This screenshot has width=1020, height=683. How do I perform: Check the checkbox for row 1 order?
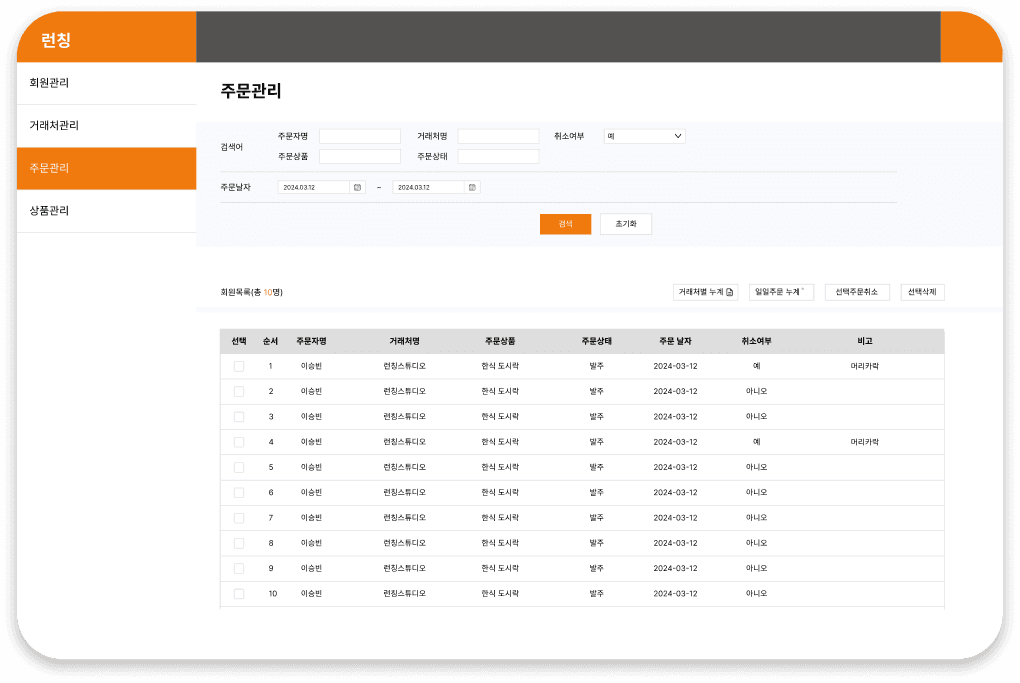coord(238,366)
